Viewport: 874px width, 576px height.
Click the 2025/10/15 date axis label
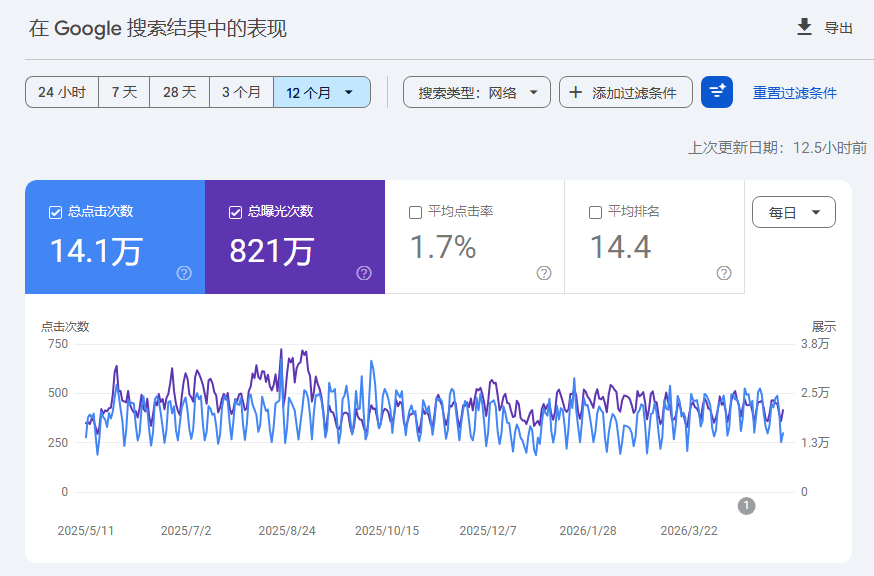pyautogui.click(x=387, y=531)
